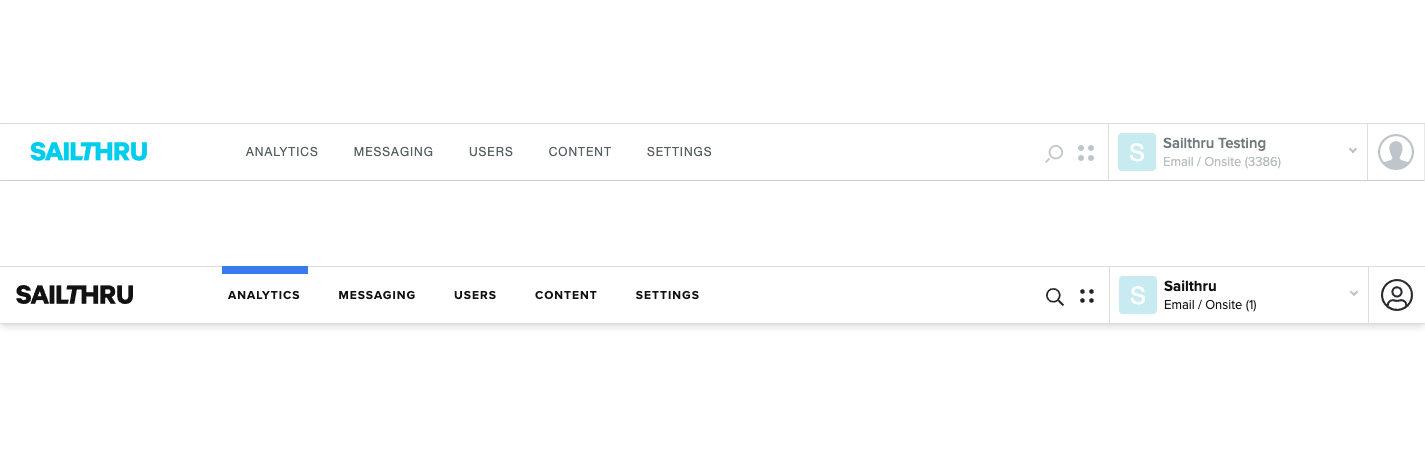The width and height of the screenshot is (1425, 468).
Task: Click the black Sailthru logo
Action: coord(75,295)
